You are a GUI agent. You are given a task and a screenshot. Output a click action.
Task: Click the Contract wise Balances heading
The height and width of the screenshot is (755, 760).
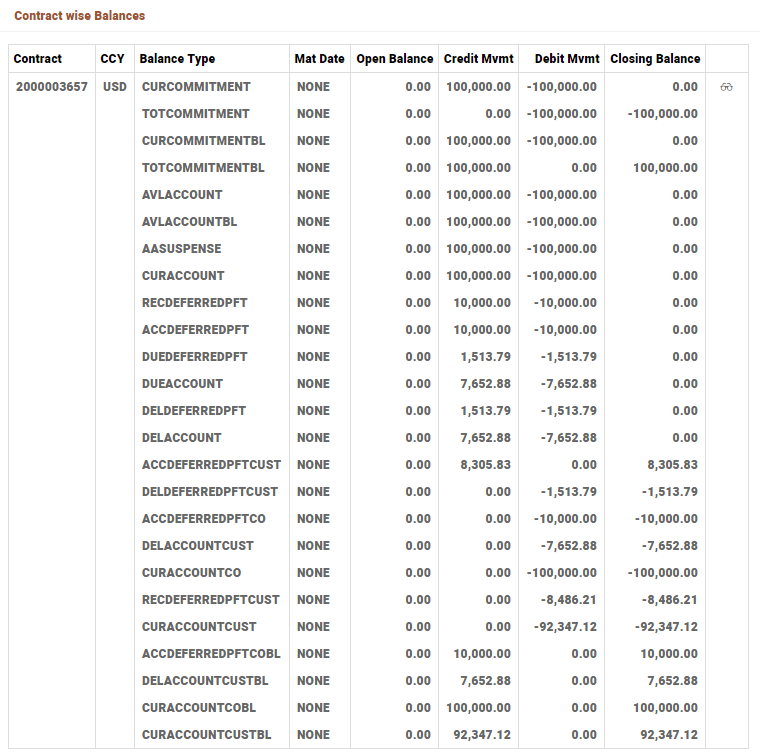point(79,16)
